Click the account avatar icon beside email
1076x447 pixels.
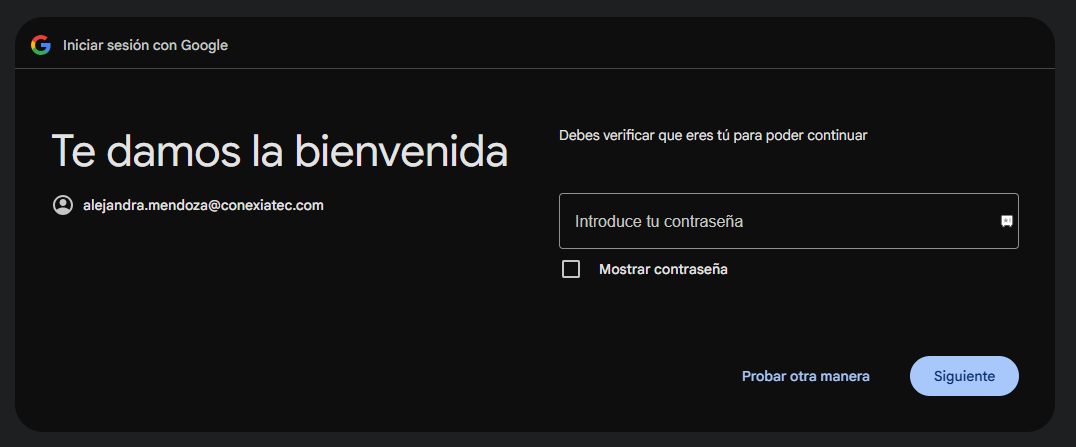pos(63,205)
